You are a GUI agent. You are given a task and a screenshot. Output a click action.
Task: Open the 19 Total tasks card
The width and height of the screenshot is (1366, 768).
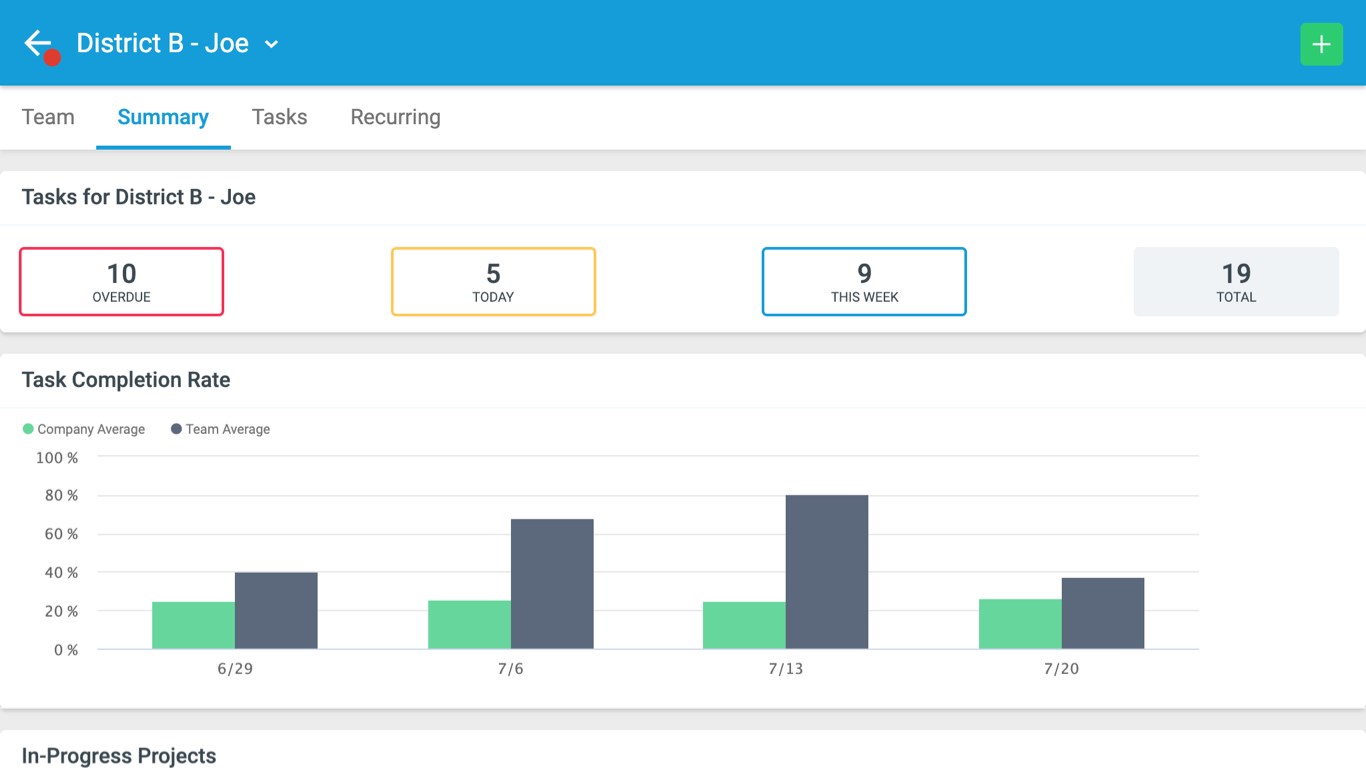1236,282
